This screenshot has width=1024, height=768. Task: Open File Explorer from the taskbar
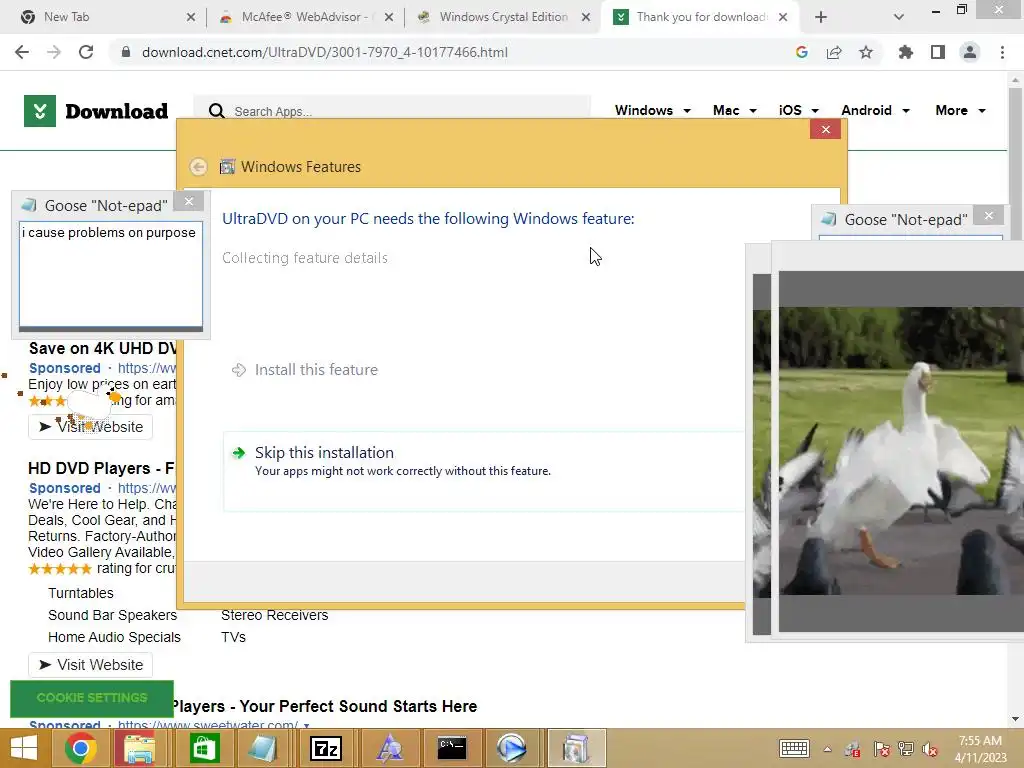(x=139, y=748)
